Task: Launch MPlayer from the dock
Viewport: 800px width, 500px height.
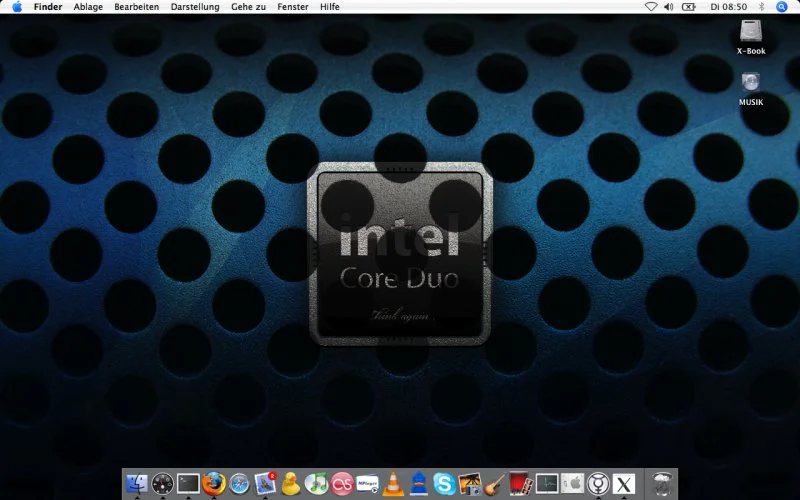Action: click(x=367, y=484)
